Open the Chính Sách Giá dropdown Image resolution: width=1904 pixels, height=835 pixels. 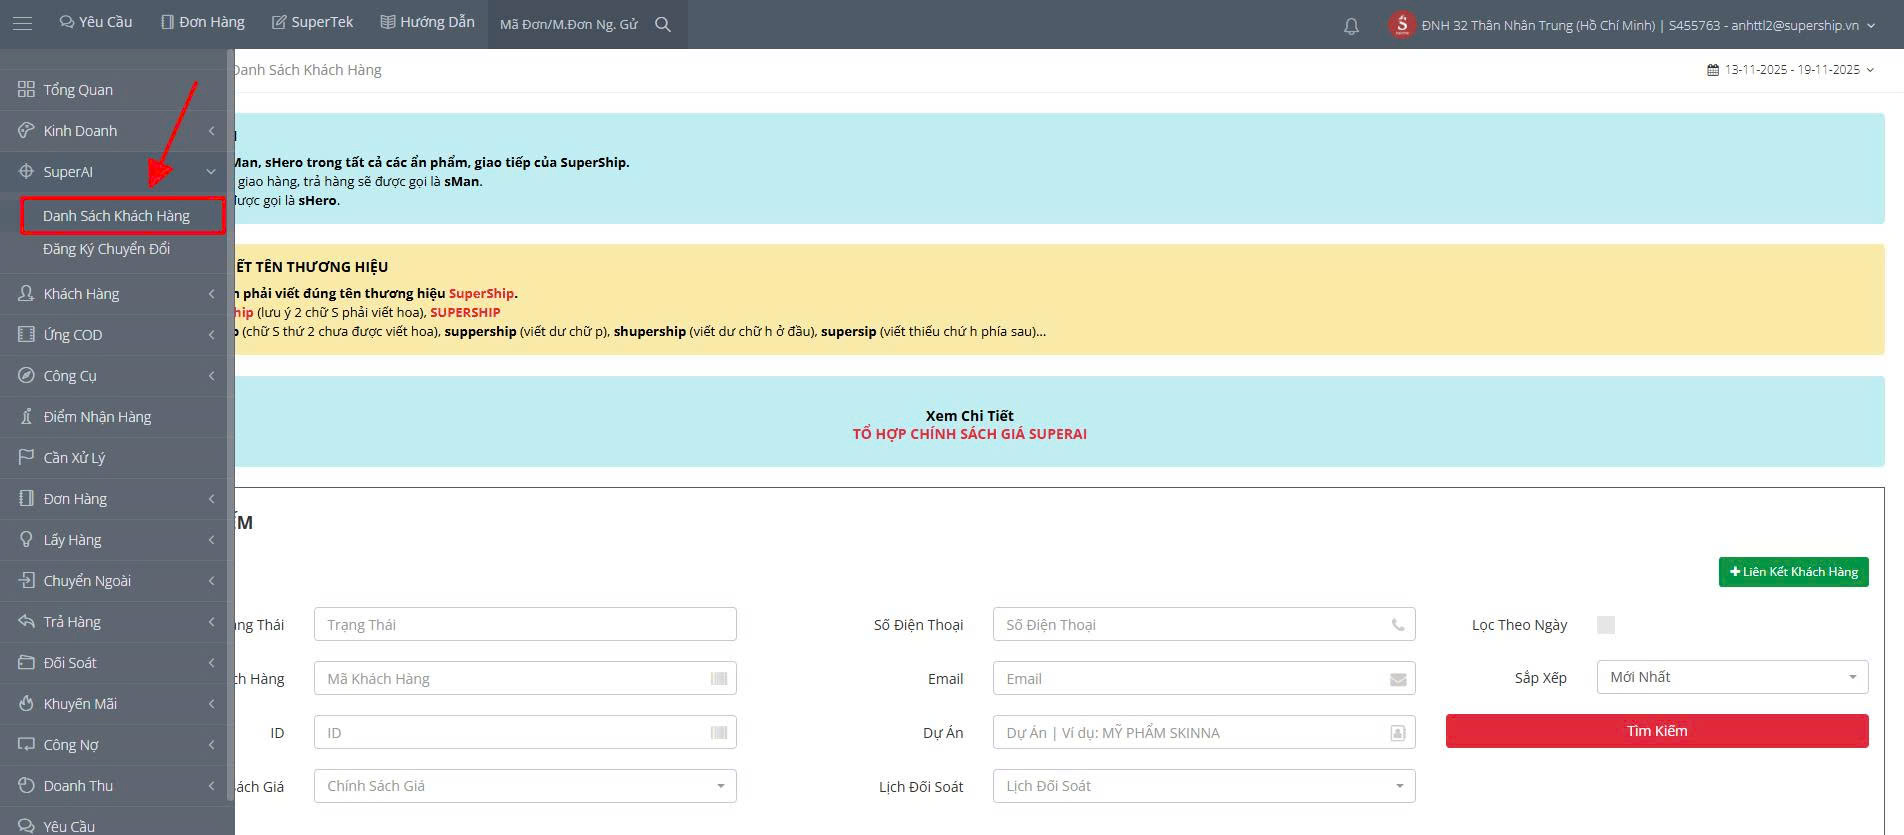[525, 786]
